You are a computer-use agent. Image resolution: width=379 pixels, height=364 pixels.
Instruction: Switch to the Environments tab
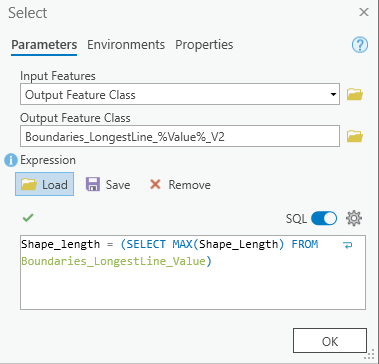(126, 45)
